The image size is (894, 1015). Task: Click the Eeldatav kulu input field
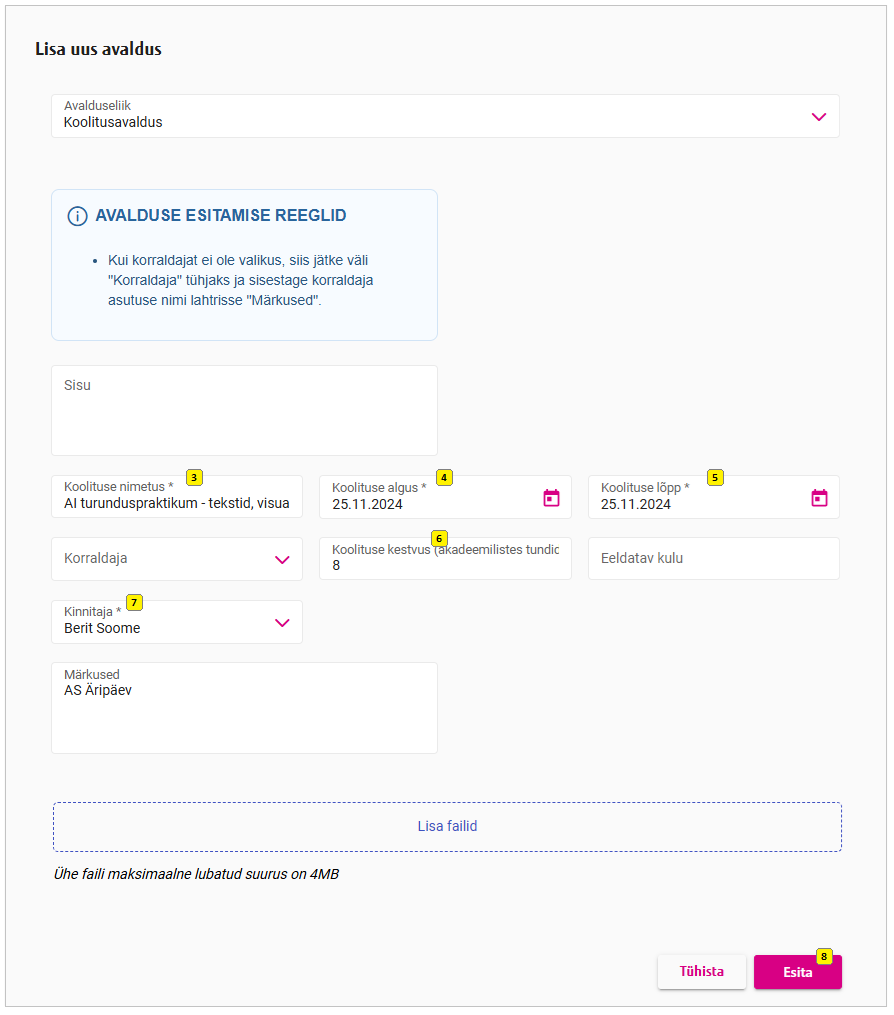713,559
